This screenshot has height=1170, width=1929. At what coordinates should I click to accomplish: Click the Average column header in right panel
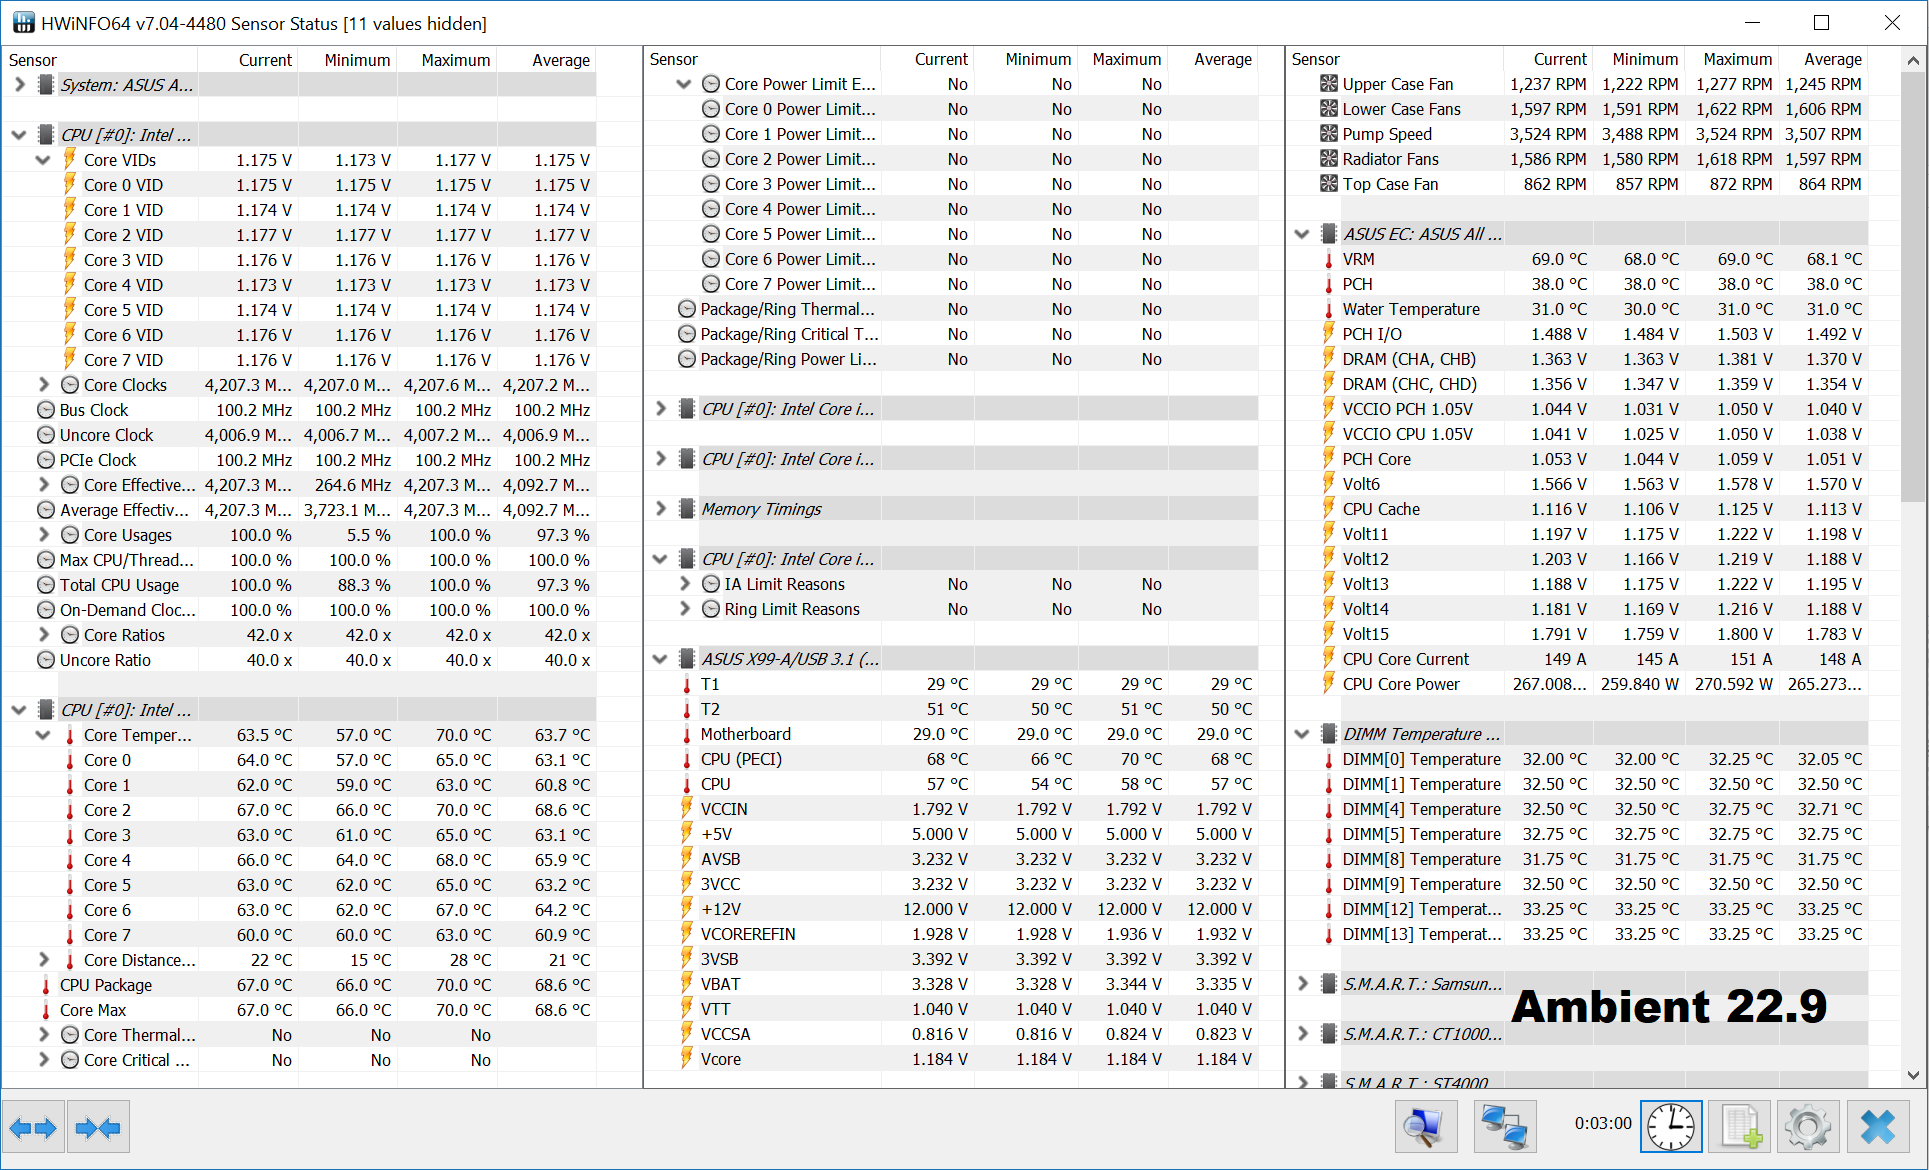(x=1832, y=59)
